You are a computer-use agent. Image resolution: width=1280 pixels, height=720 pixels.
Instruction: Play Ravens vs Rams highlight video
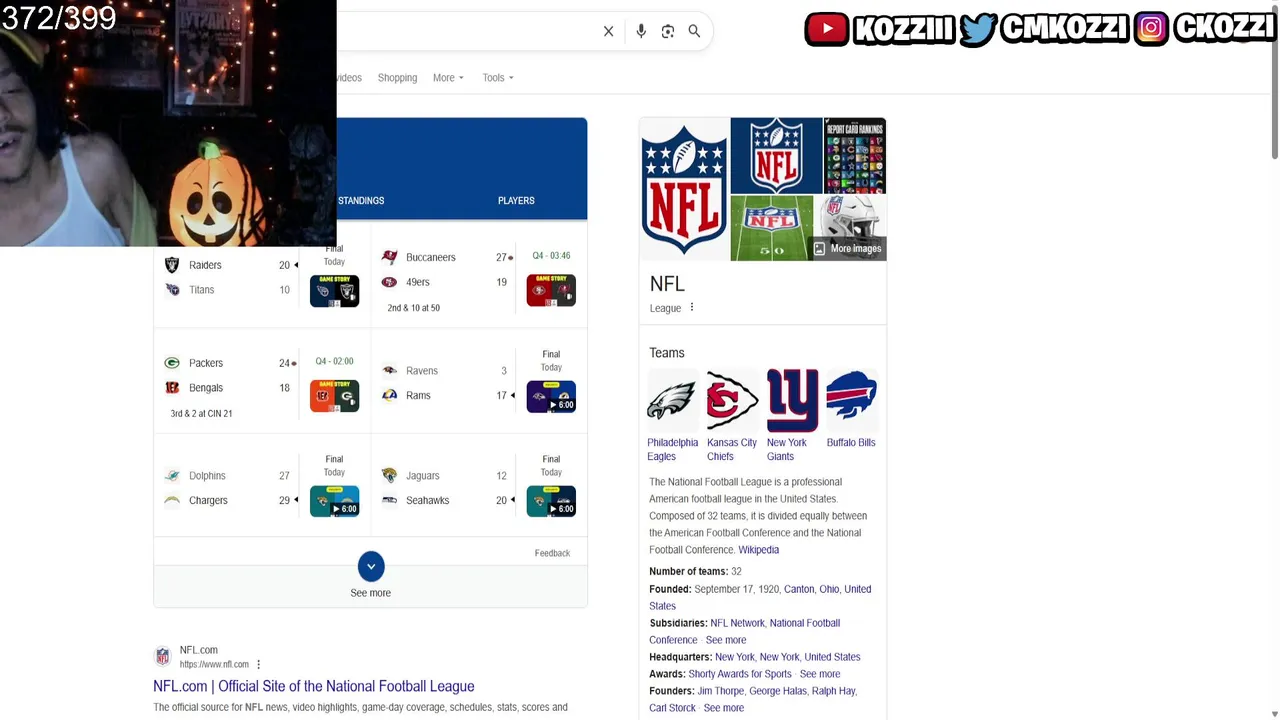click(551, 396)
